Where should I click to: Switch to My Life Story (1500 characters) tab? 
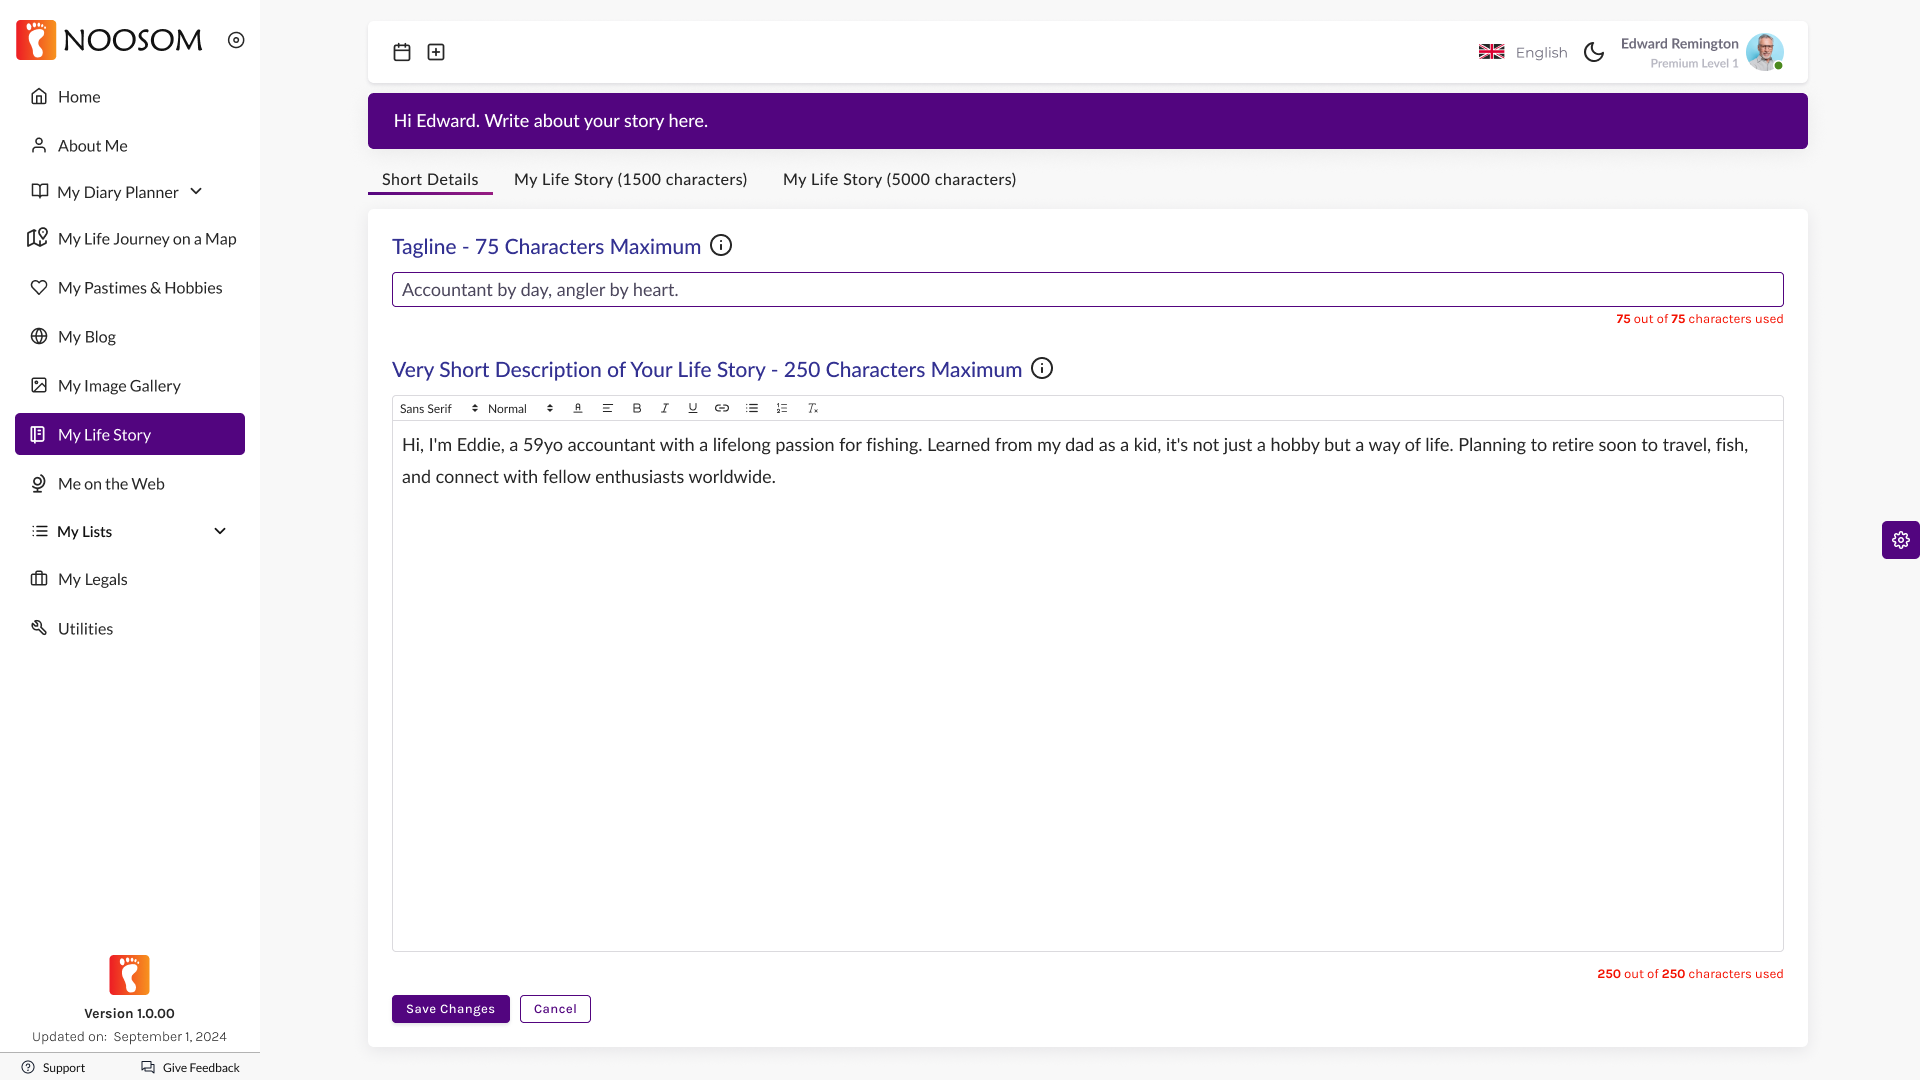[630, 179]
